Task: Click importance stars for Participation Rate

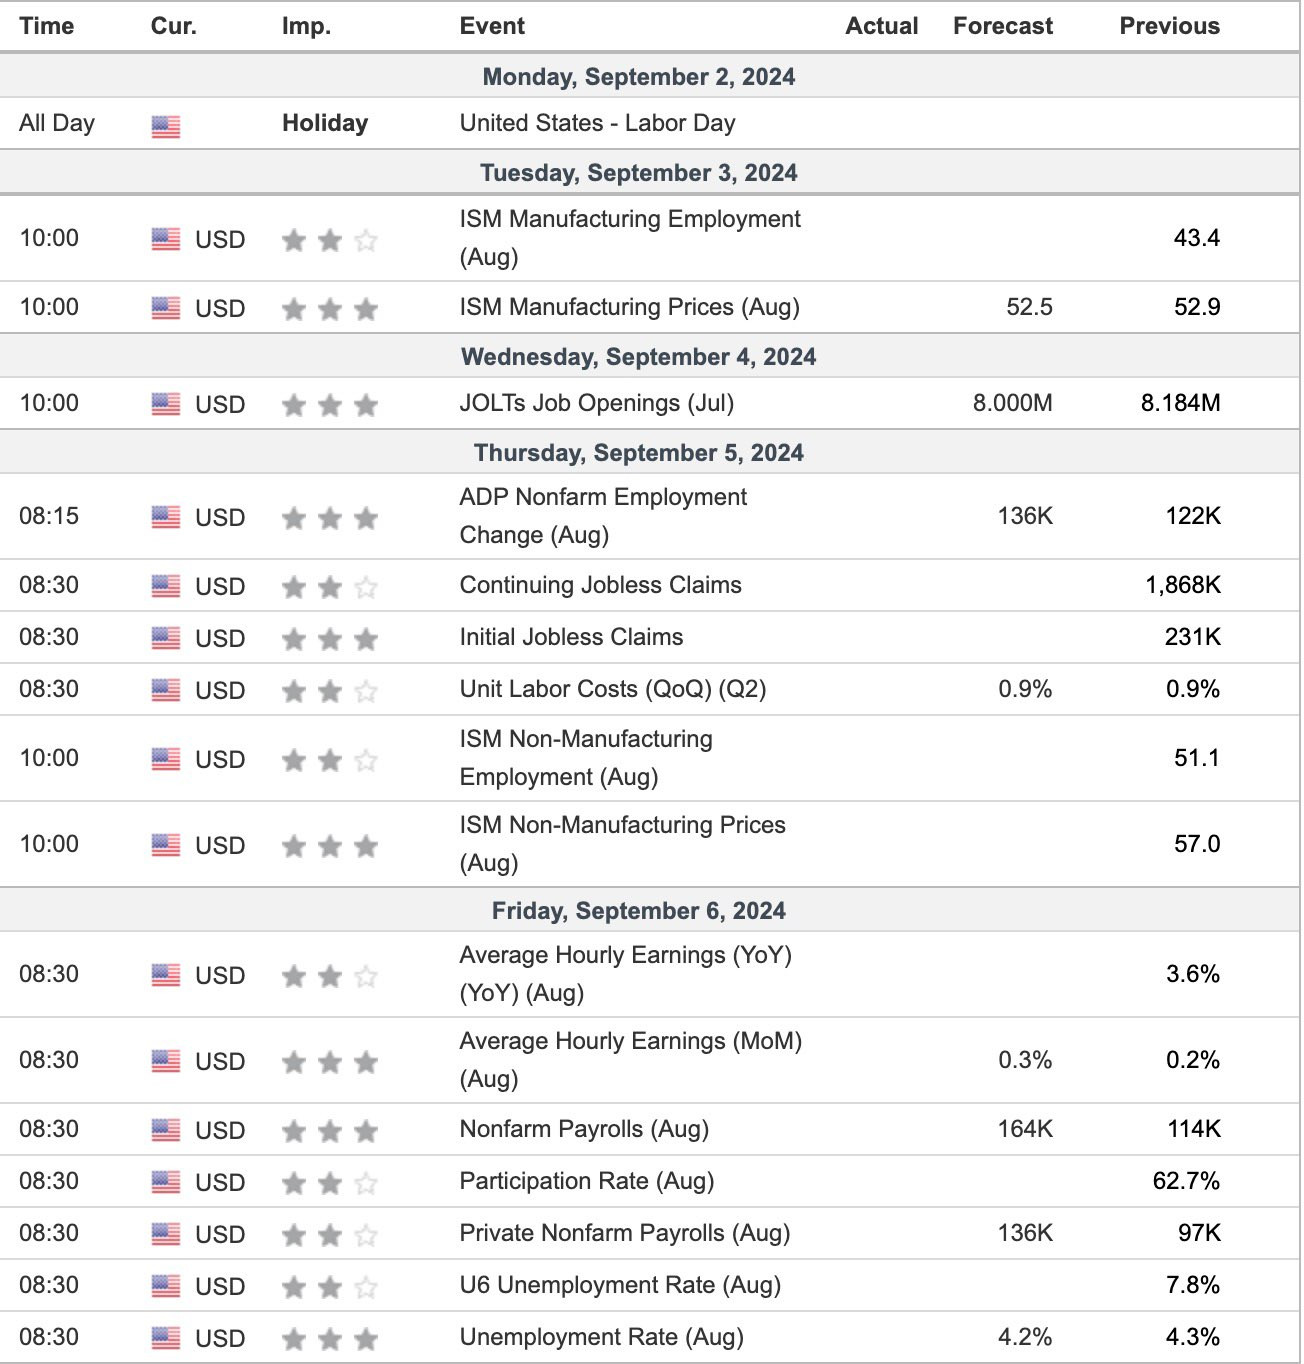Action: pyautogui.click(x=330, y=1183)
